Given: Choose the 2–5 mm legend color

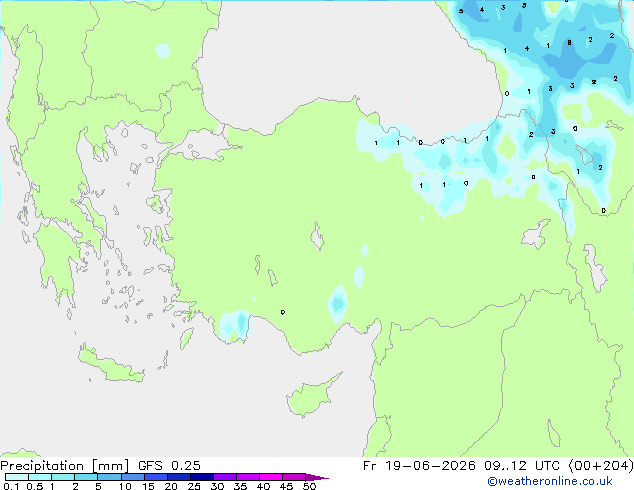Looking at the screenshot, I should click(x=86, y=477).
